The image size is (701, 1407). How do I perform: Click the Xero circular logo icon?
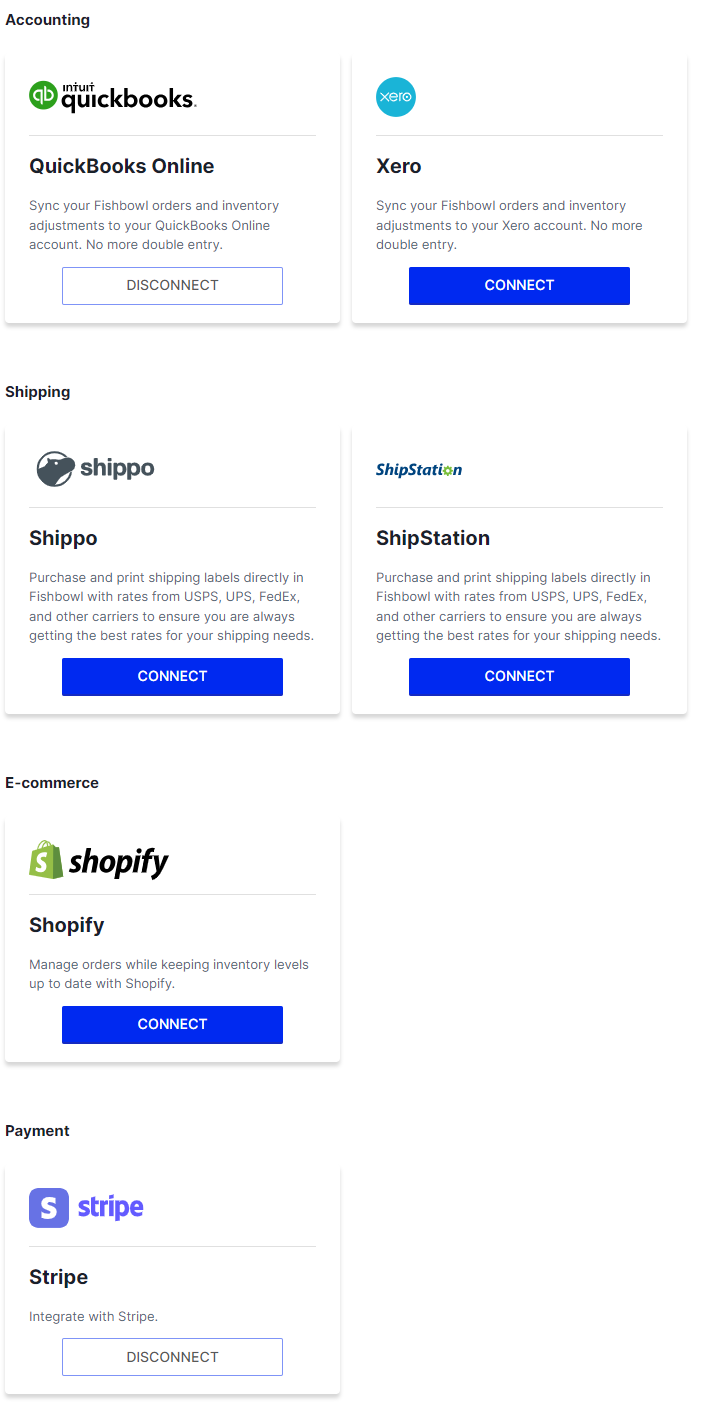click(x=396, y=96)
